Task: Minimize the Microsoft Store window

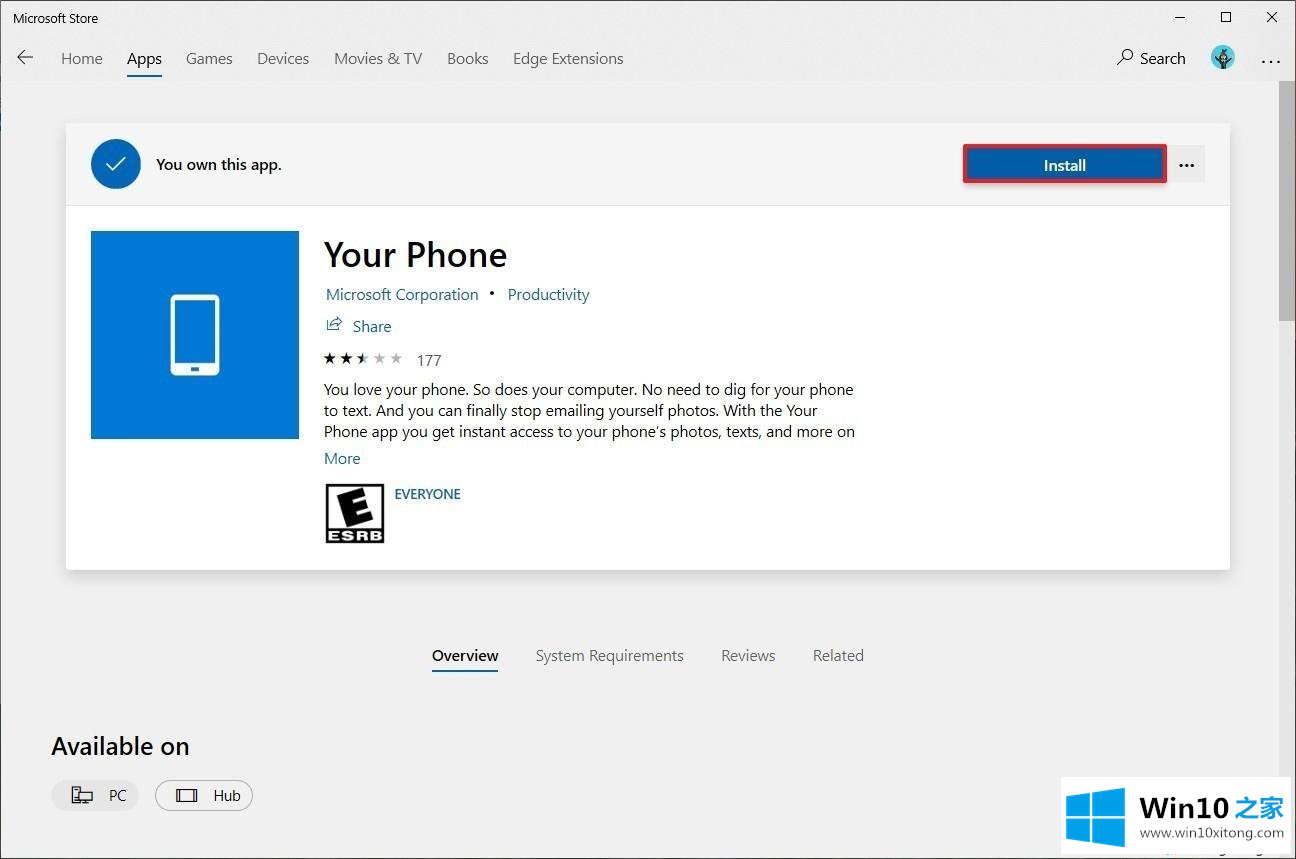Action: 1180,17
